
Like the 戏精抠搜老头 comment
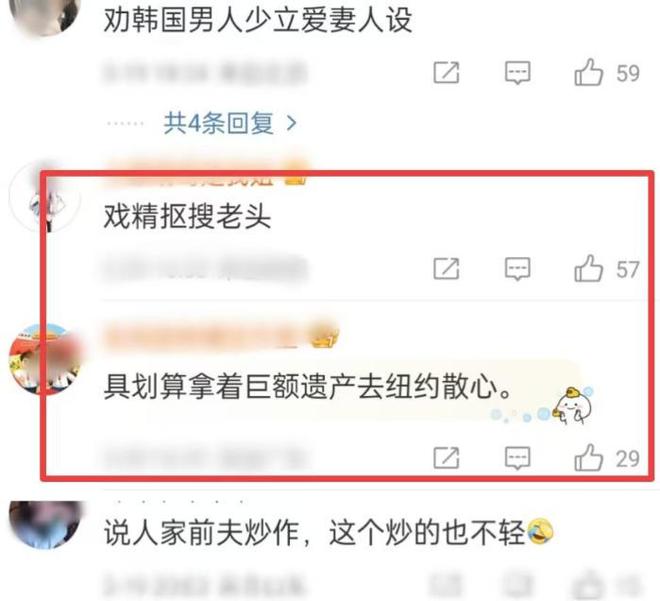click(x=588, y=269)
